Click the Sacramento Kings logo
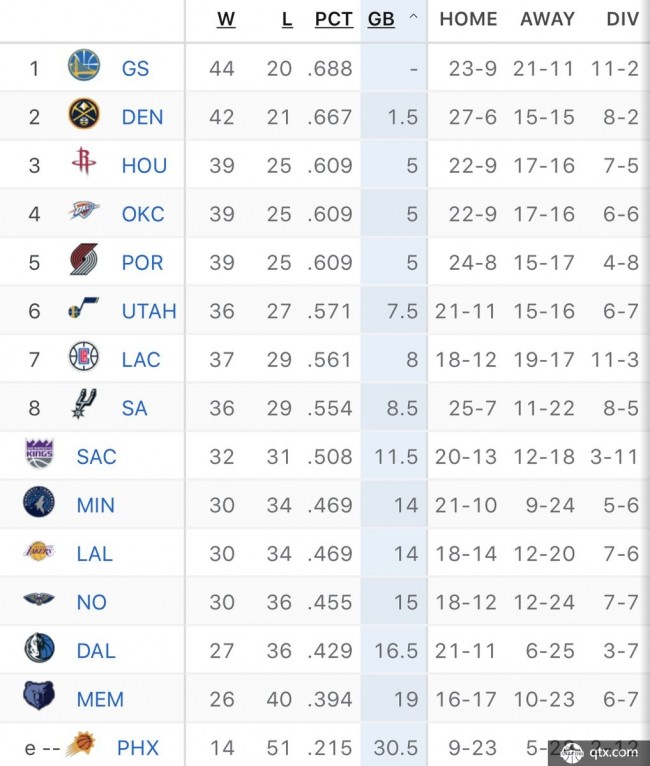Screen dimensions: 650x766 40,453
